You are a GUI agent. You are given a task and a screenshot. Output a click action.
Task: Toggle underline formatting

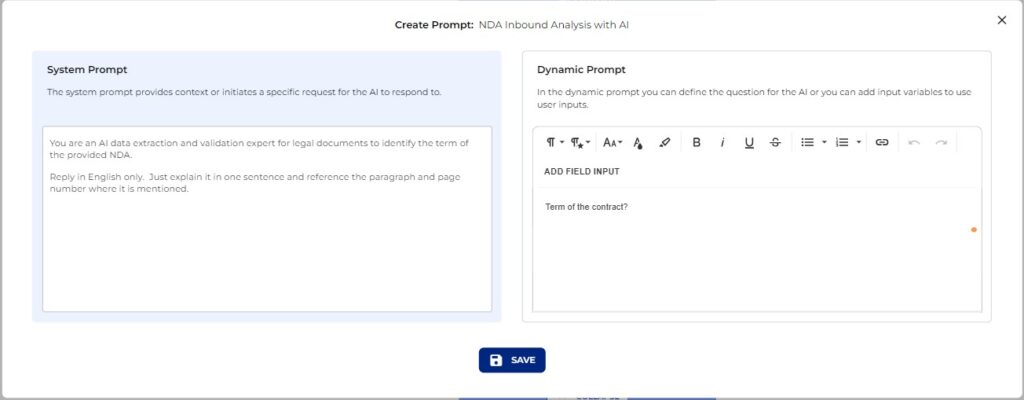click(749, 142)
